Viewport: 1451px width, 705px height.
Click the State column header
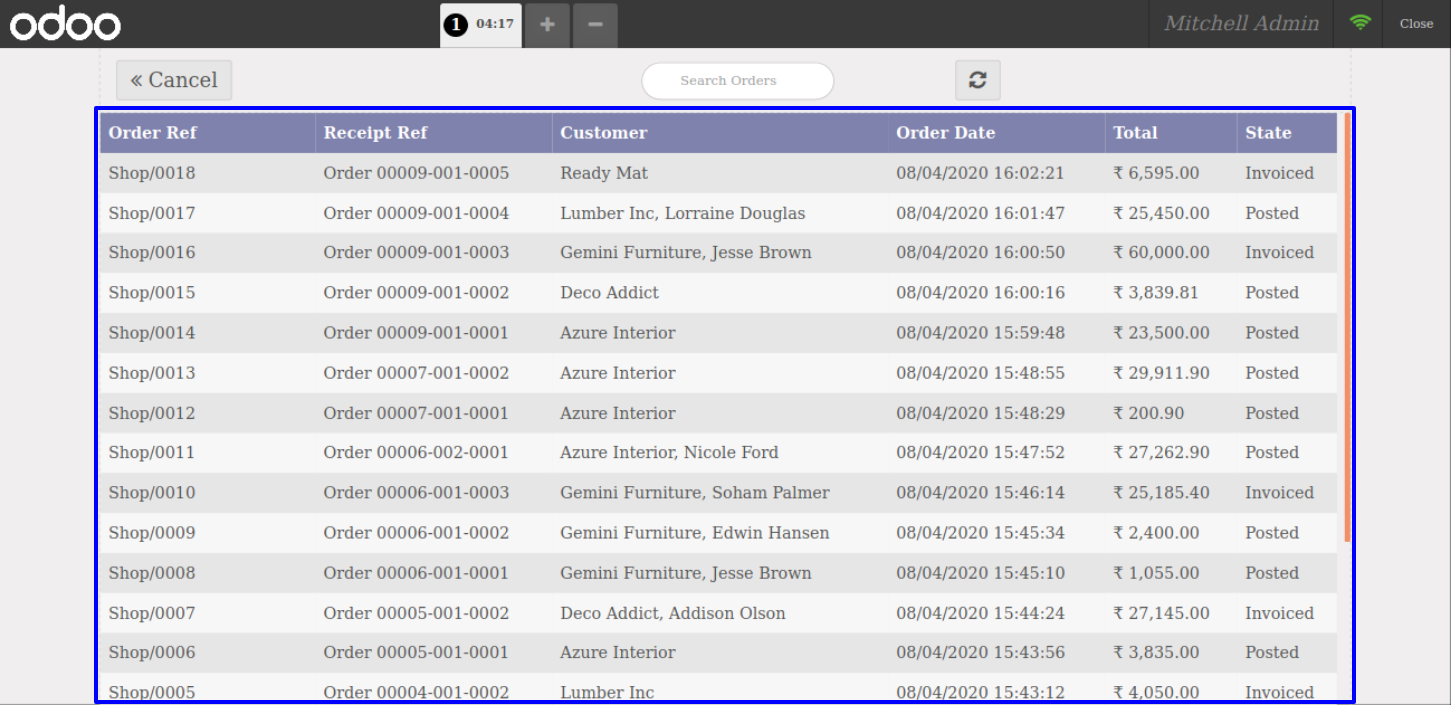tap(1287, 133)
